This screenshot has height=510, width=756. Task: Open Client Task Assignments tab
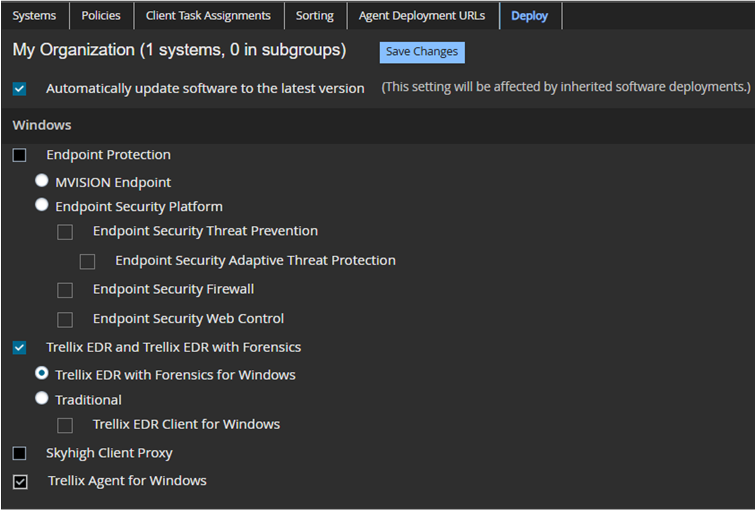[208, 16]
